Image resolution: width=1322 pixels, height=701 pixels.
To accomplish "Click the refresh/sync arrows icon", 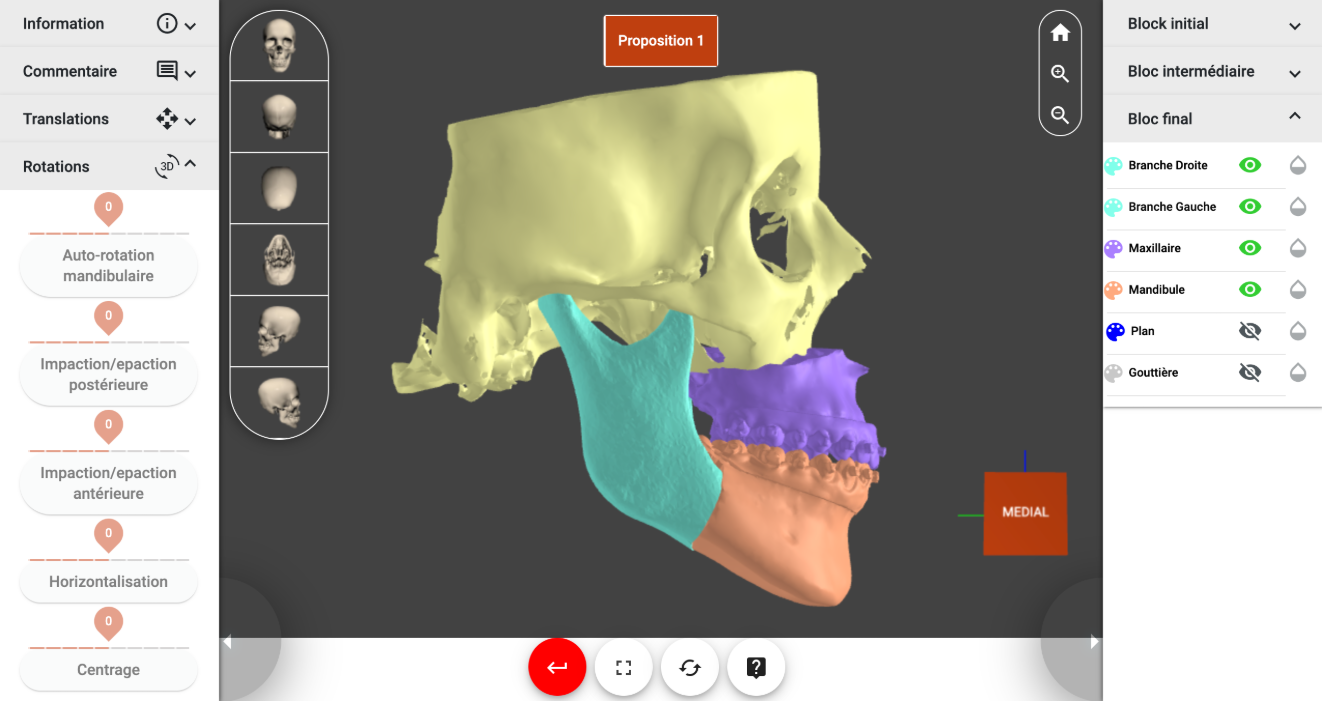I will [690, 667].
